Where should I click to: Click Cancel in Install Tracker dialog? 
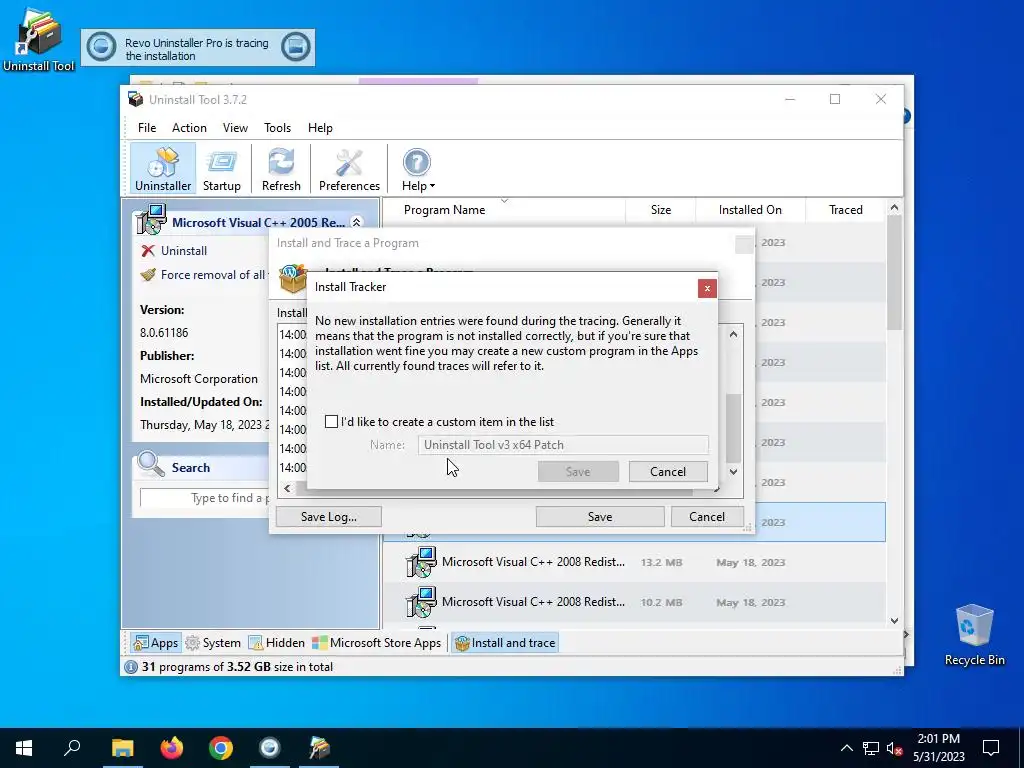pyautogui.click(x=667, y=472)
